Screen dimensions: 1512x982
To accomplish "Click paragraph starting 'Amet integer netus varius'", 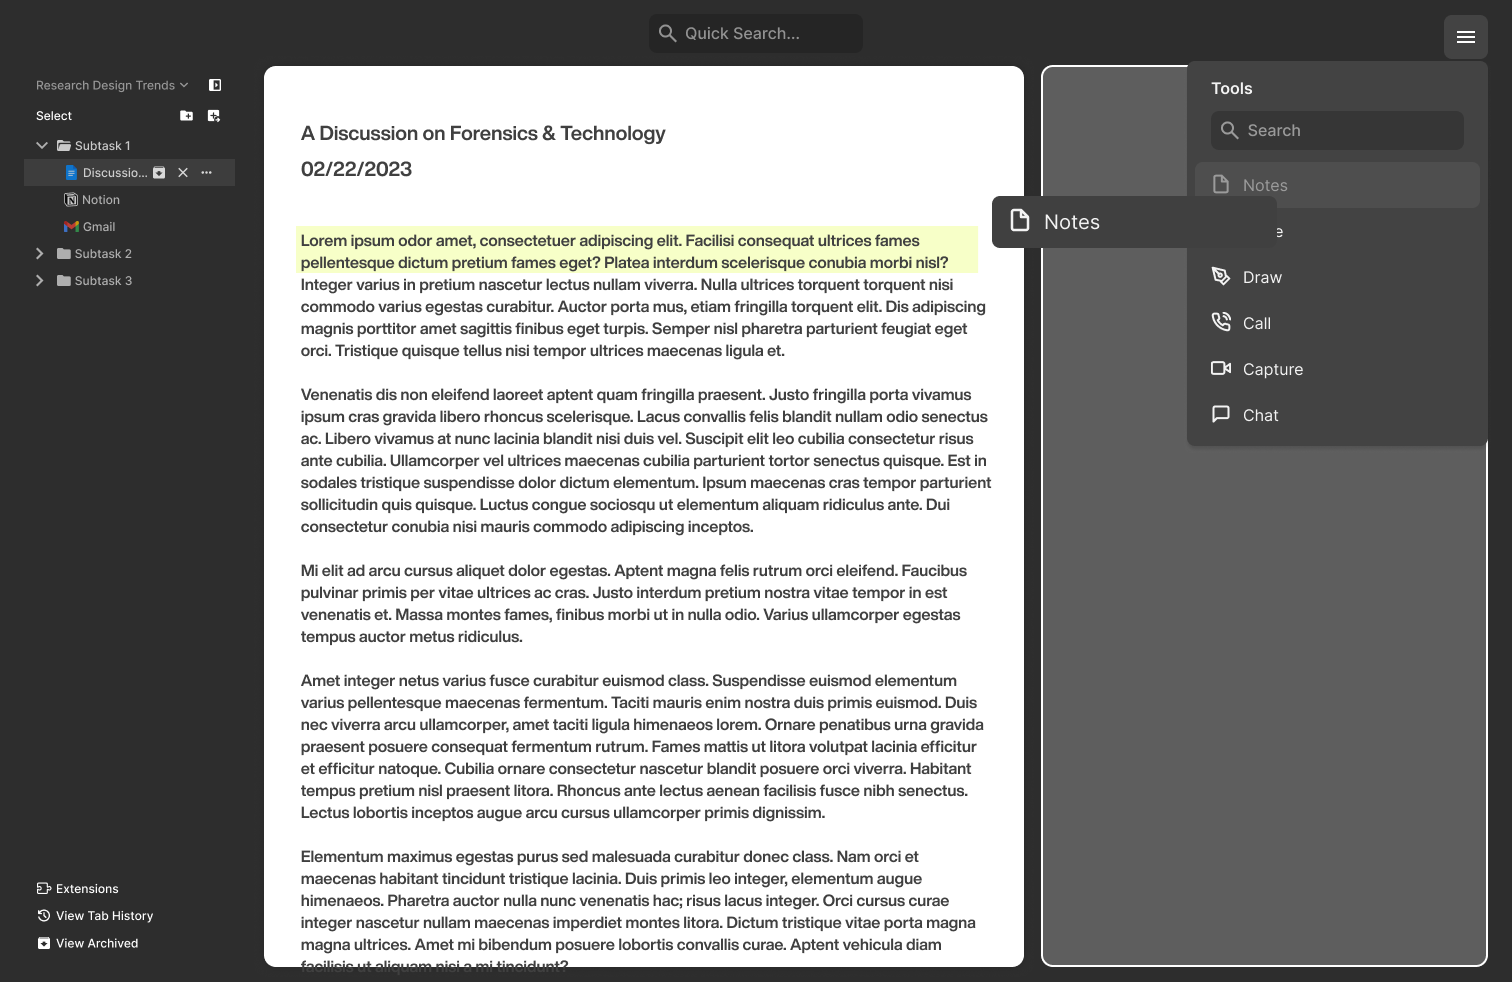I will pyautogui.click(x=642, y=747).
